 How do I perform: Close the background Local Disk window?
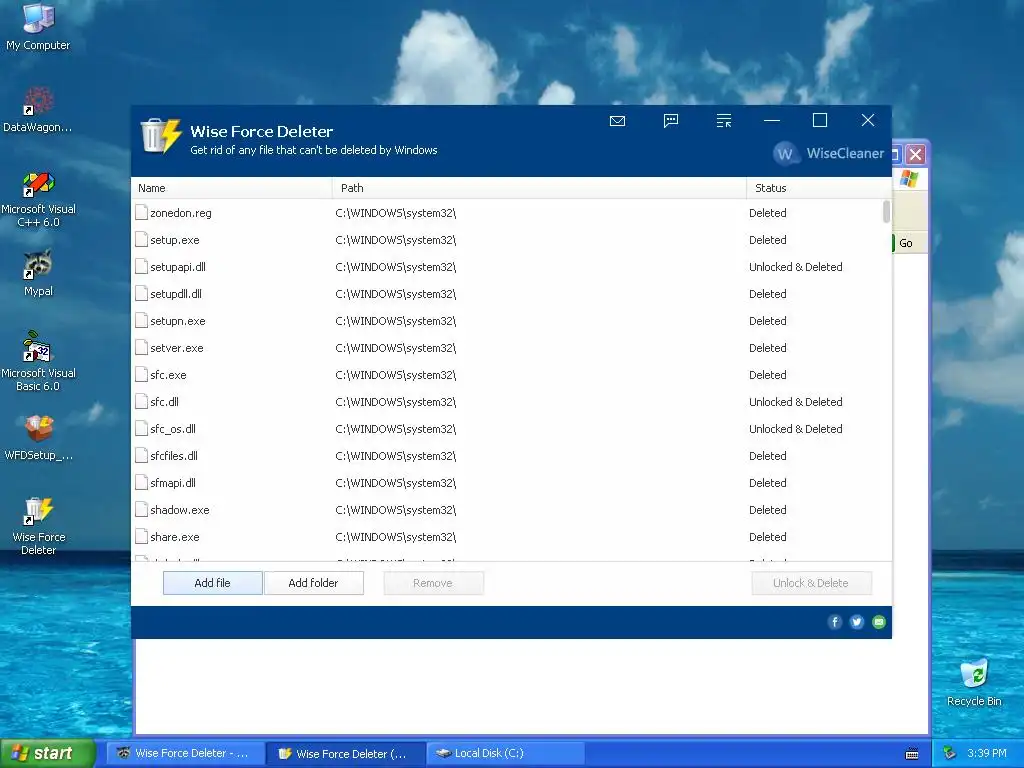[916, 155]
